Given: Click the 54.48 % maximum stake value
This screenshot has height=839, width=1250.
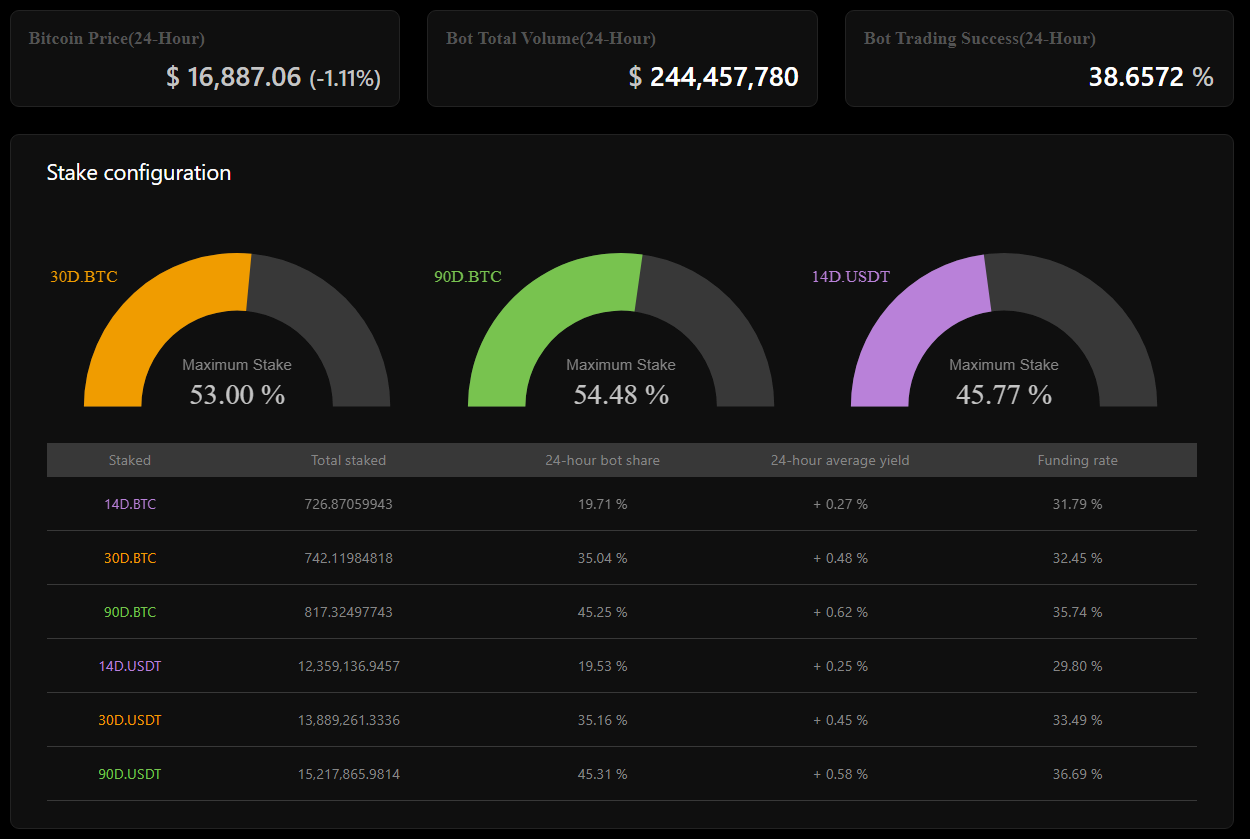Looking at the screenshot, I should 621,395.
